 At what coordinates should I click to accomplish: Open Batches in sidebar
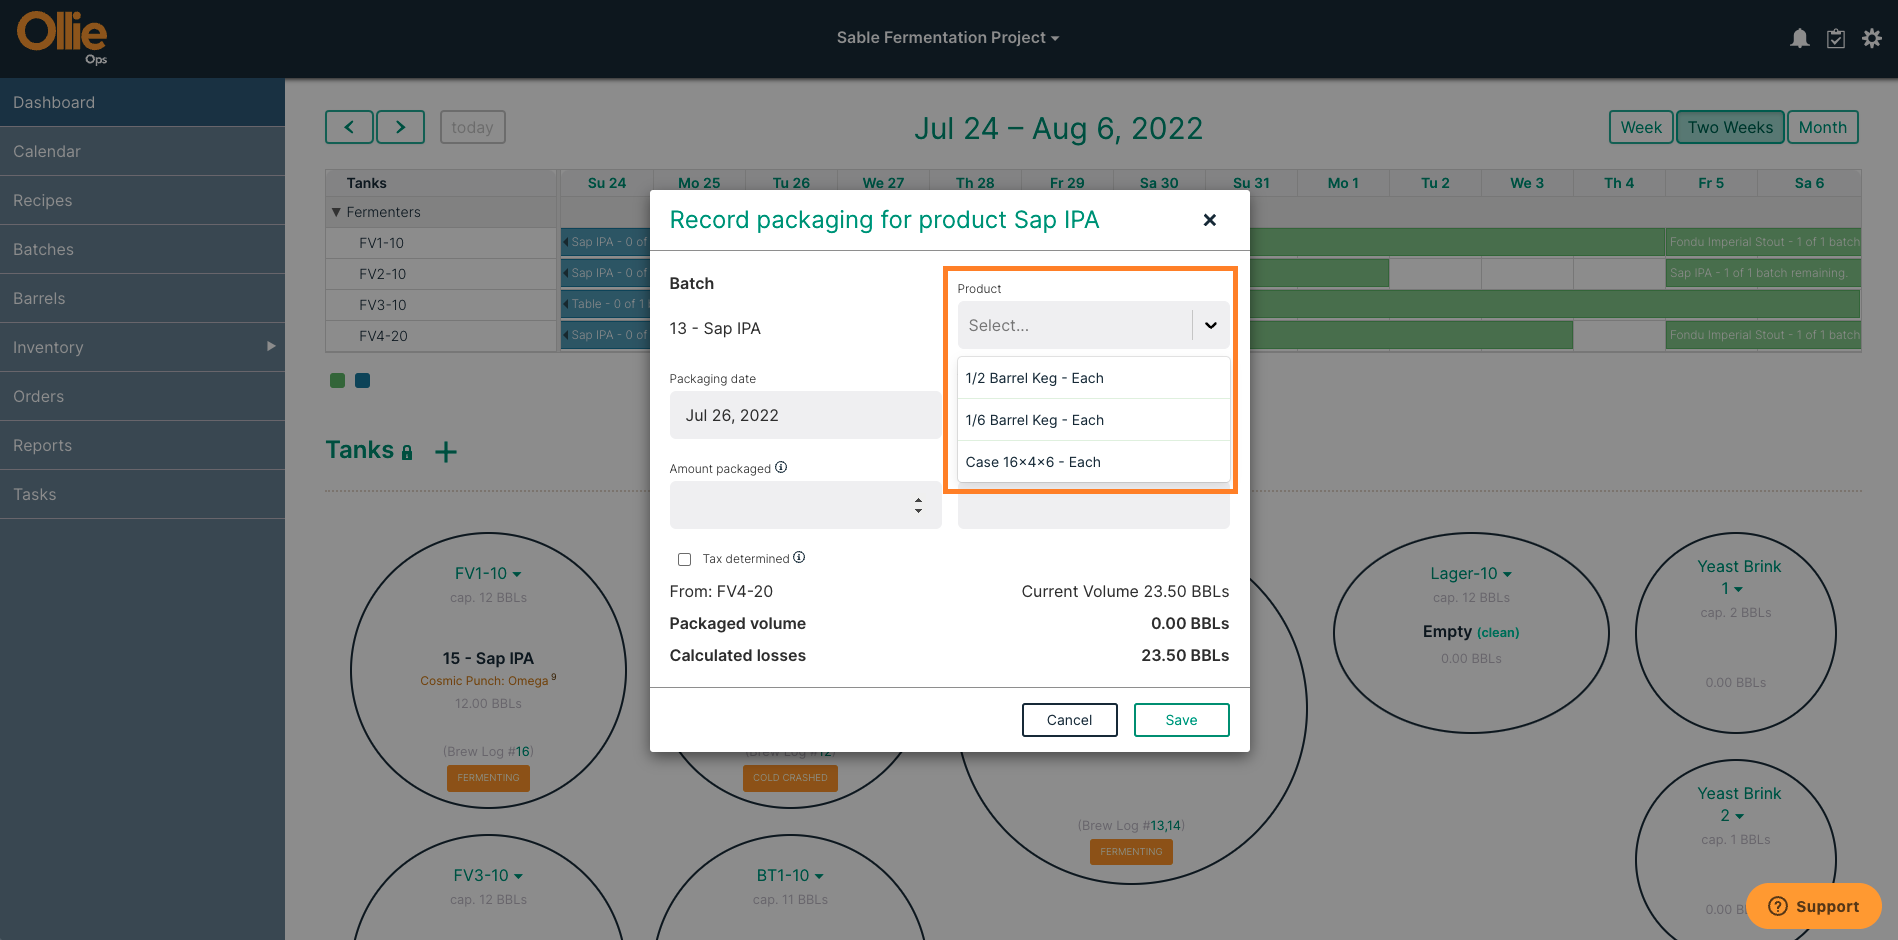pyautogui.click(x=142, y=249)
